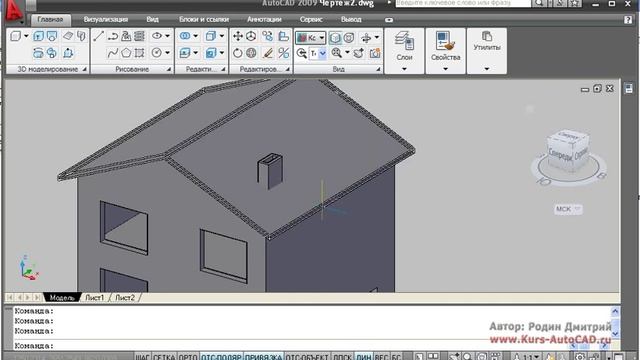Click the ribbon minimize toggle after Вывод
Image resolution: width=640 pixels, height=360 pixels.
(x=389, y=20)
